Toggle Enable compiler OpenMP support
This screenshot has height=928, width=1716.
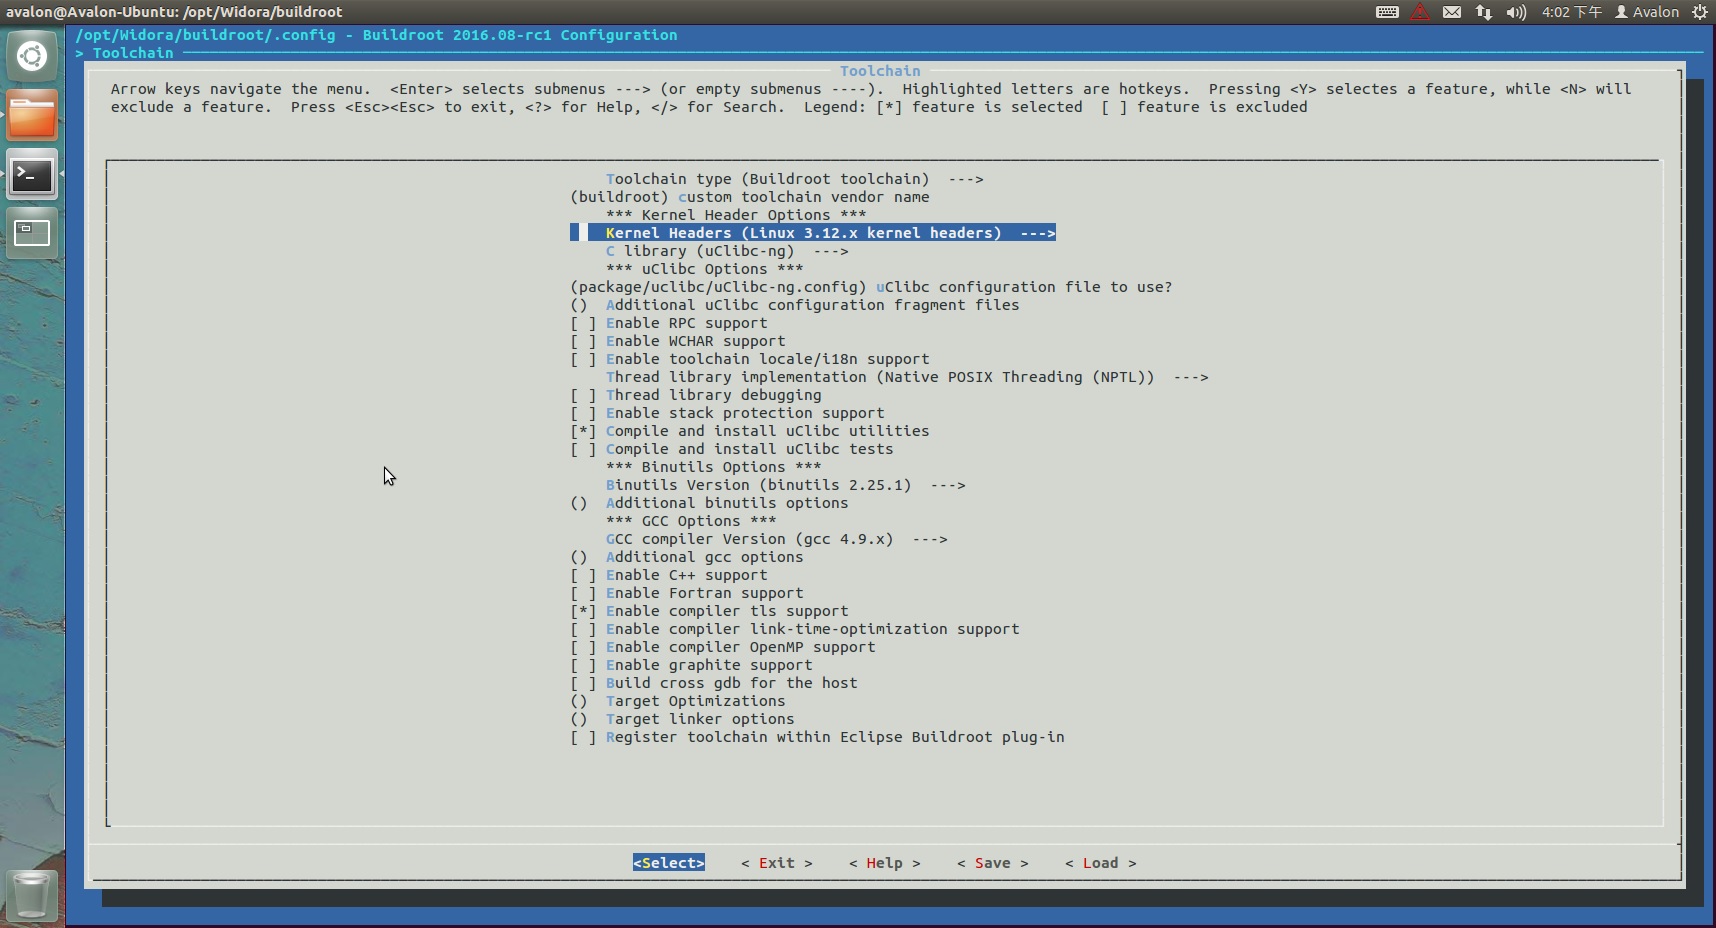click(723, 647)
